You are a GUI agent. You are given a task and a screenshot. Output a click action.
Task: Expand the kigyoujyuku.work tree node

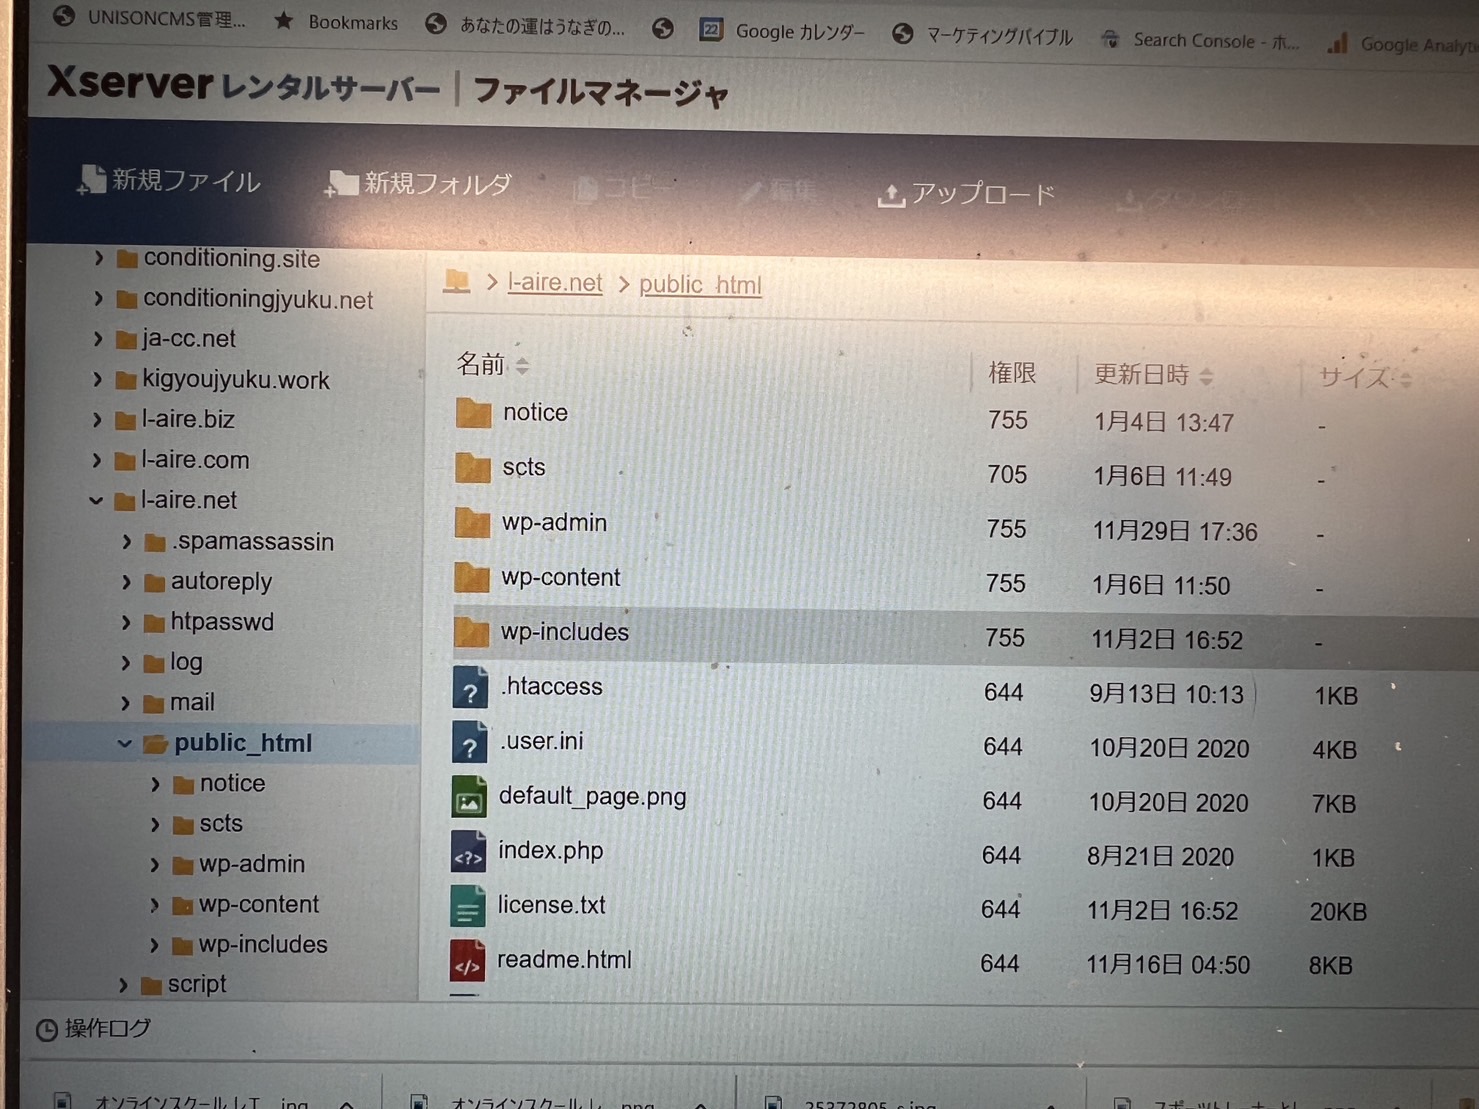coord(97,379)
